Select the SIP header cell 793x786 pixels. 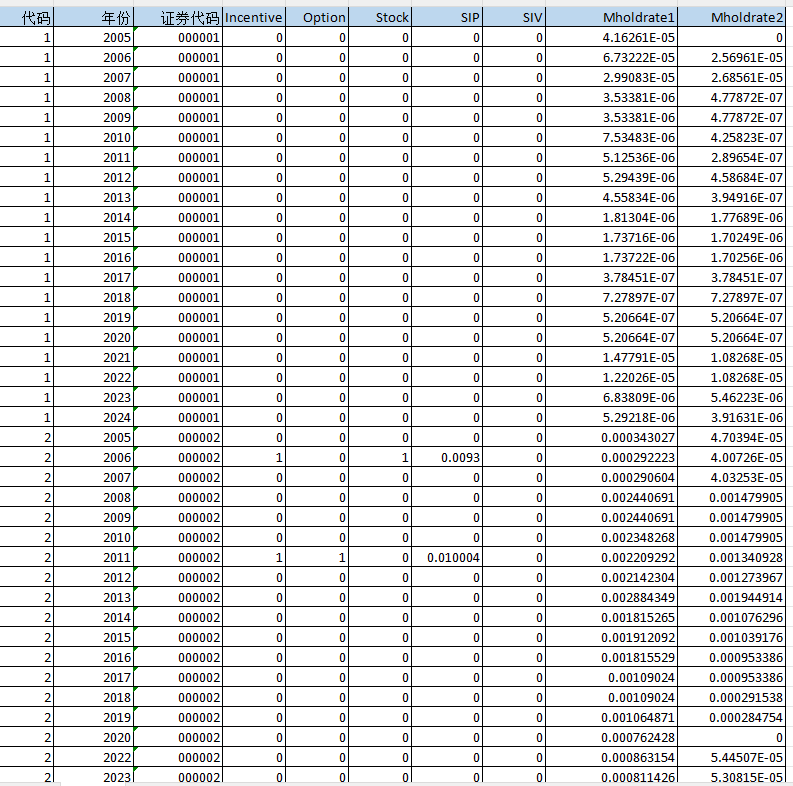pyautogui.click(x=450, y=17)
